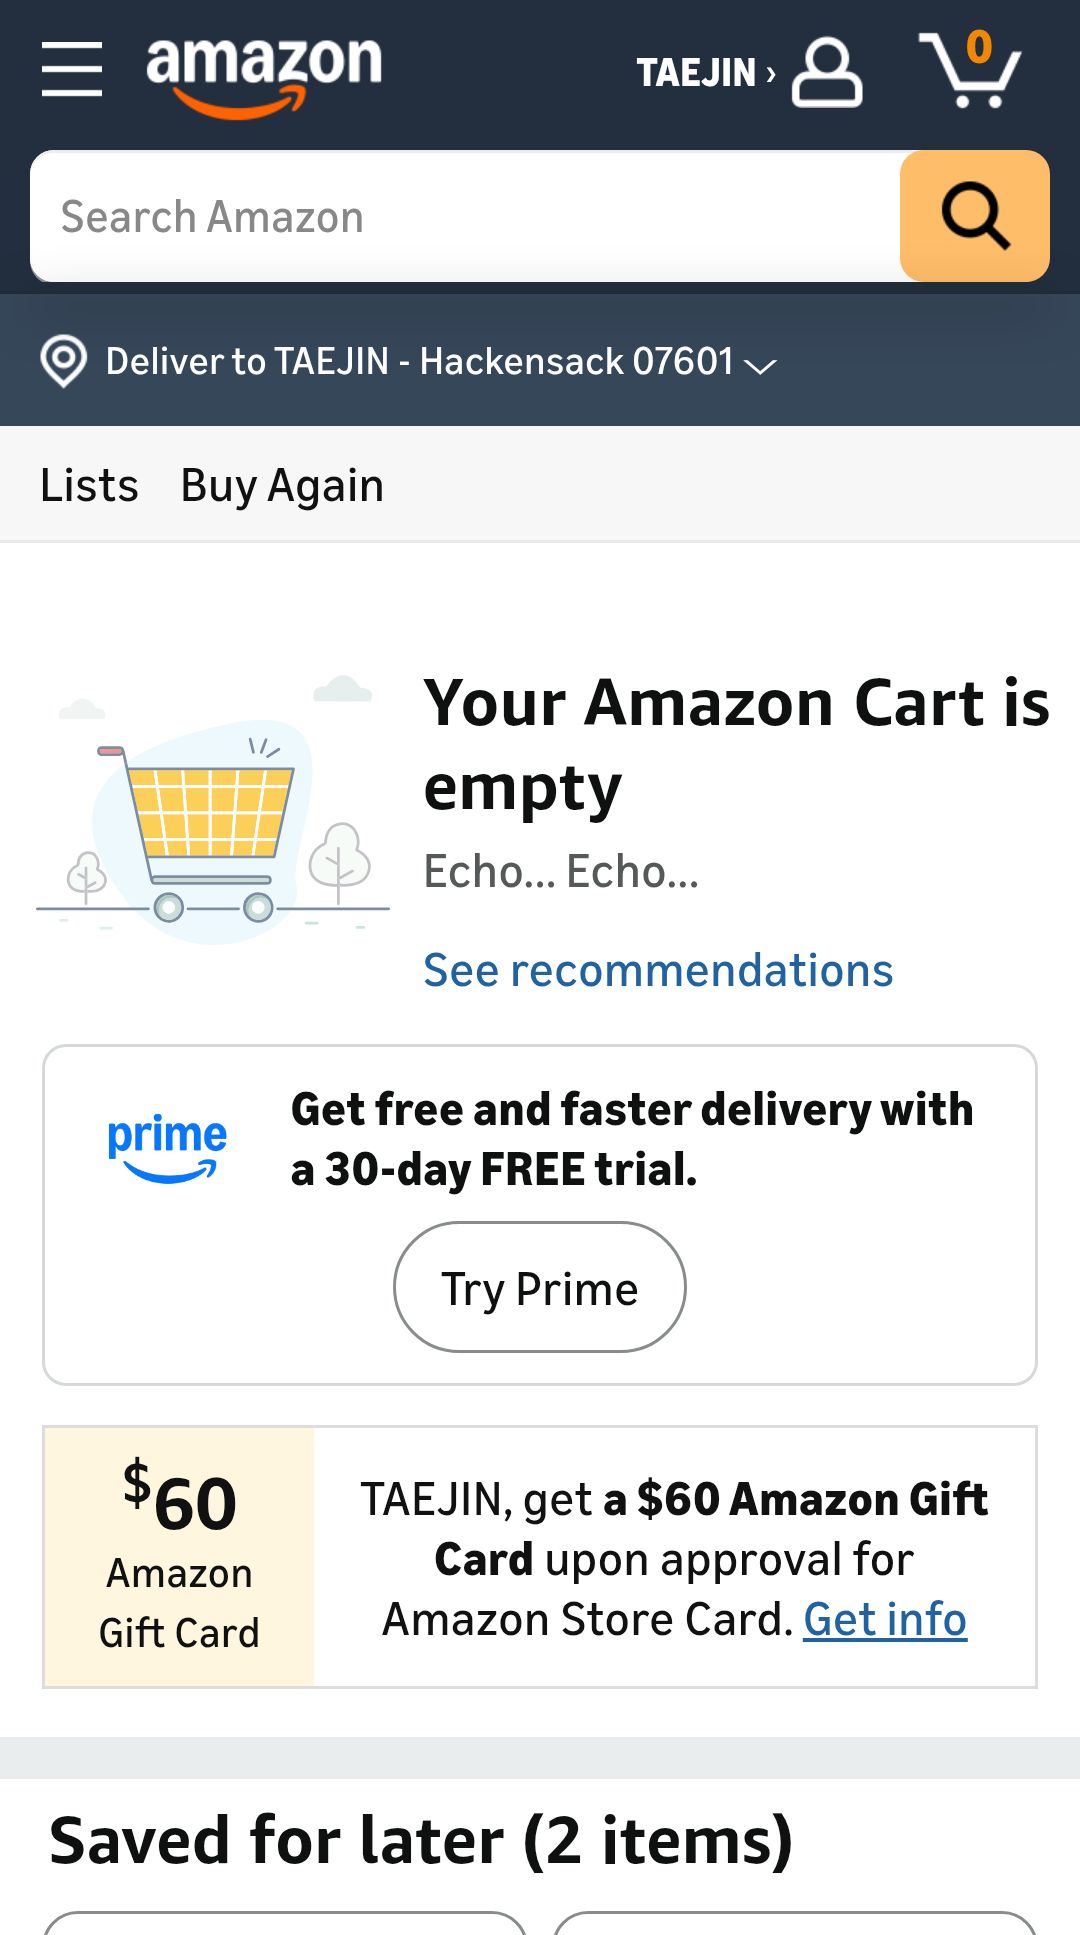Click the Amazon logo
The width and height of the screenshot is (1080, 1935).
coord(264,72)
